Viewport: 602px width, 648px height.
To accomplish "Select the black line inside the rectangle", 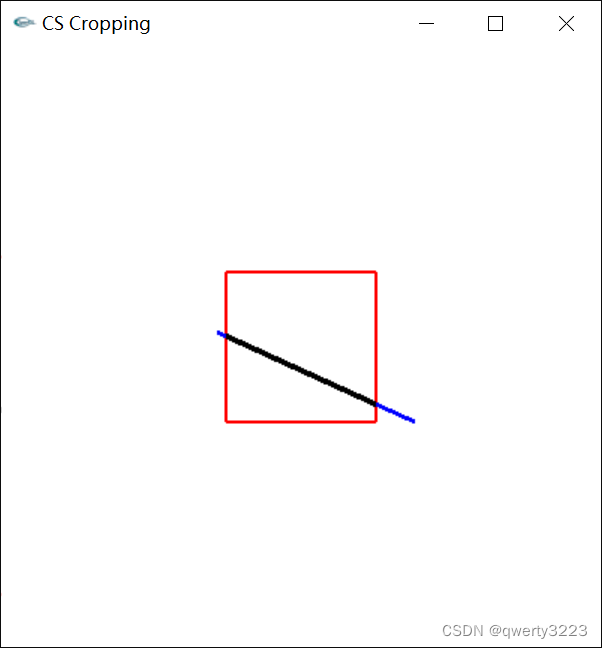I will [301, 370].
